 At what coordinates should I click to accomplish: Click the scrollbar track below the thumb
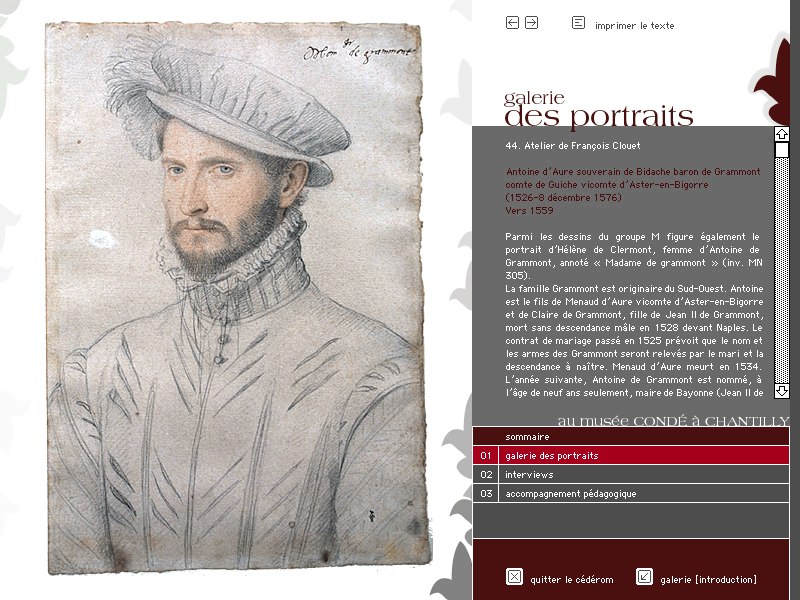(x=782, y=270)
